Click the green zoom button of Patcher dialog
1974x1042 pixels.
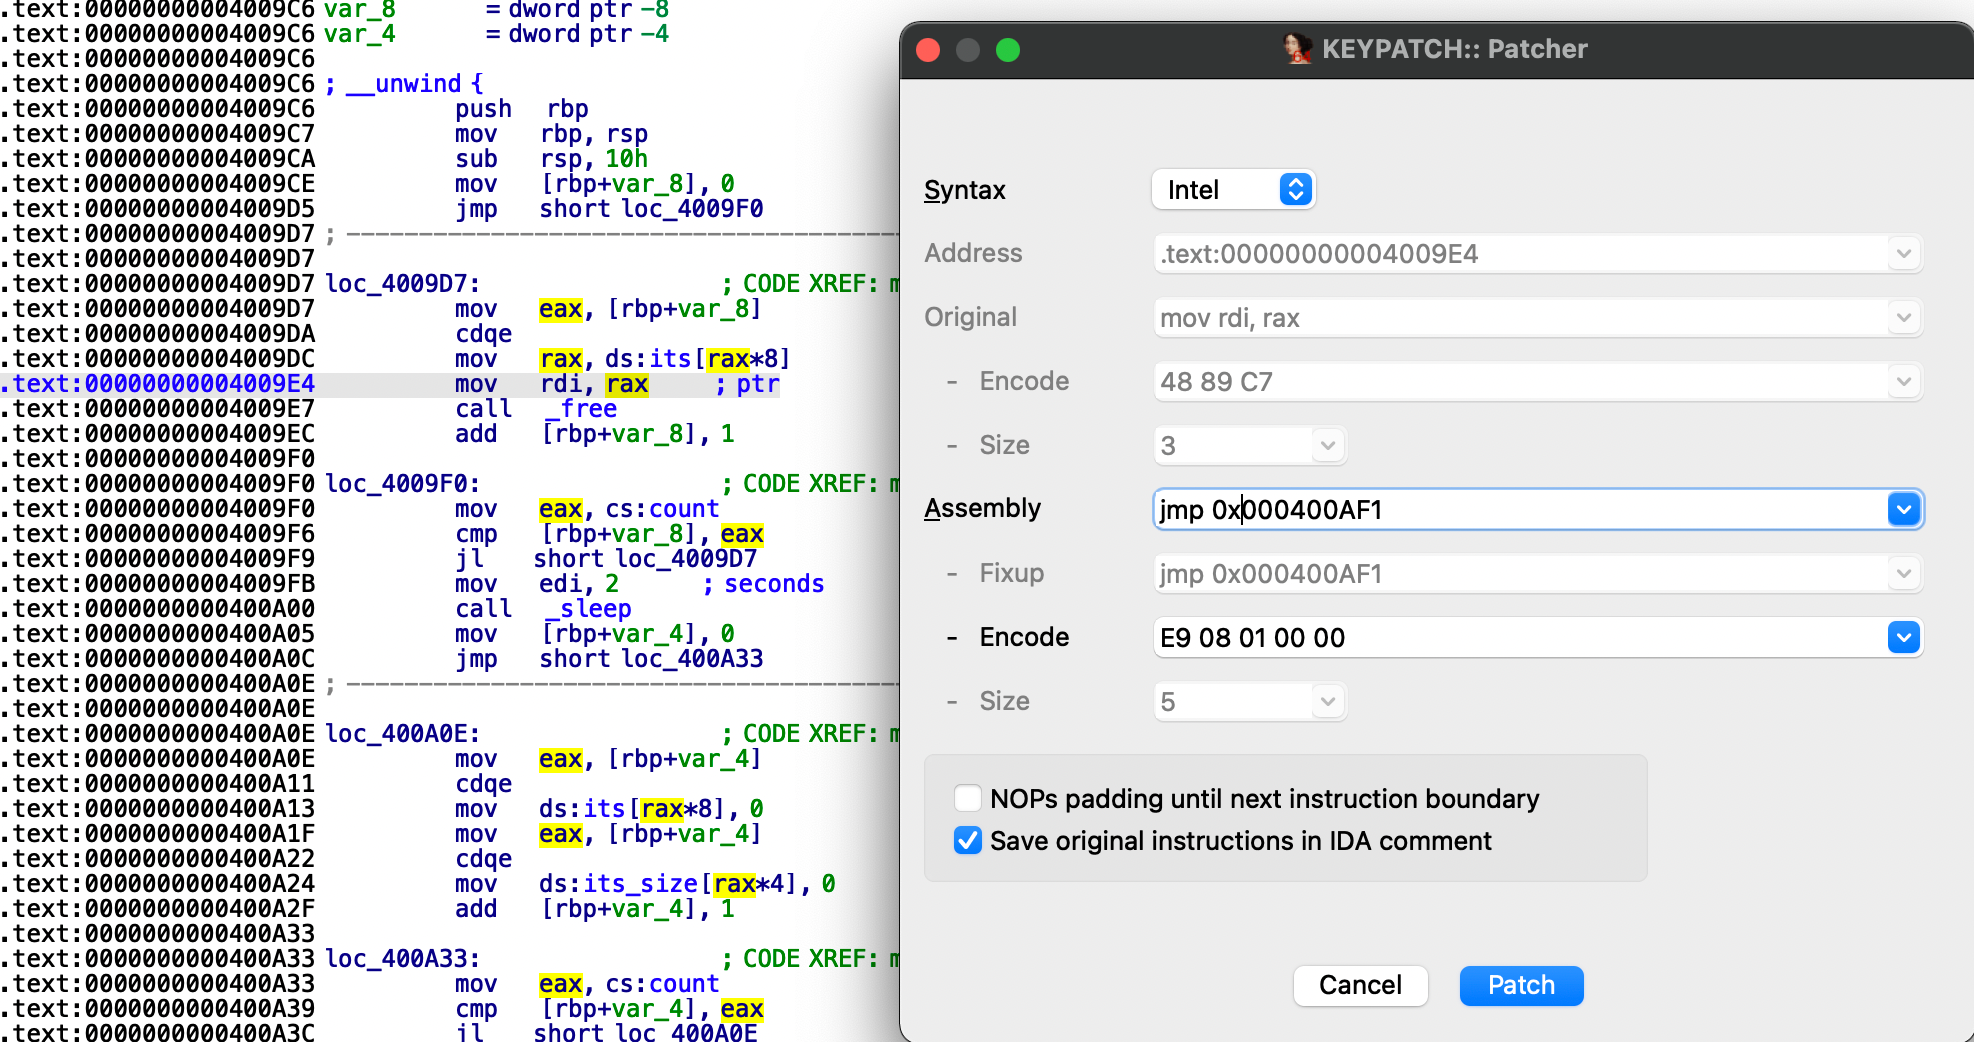pyautogui.click(x=1008, y=50)
